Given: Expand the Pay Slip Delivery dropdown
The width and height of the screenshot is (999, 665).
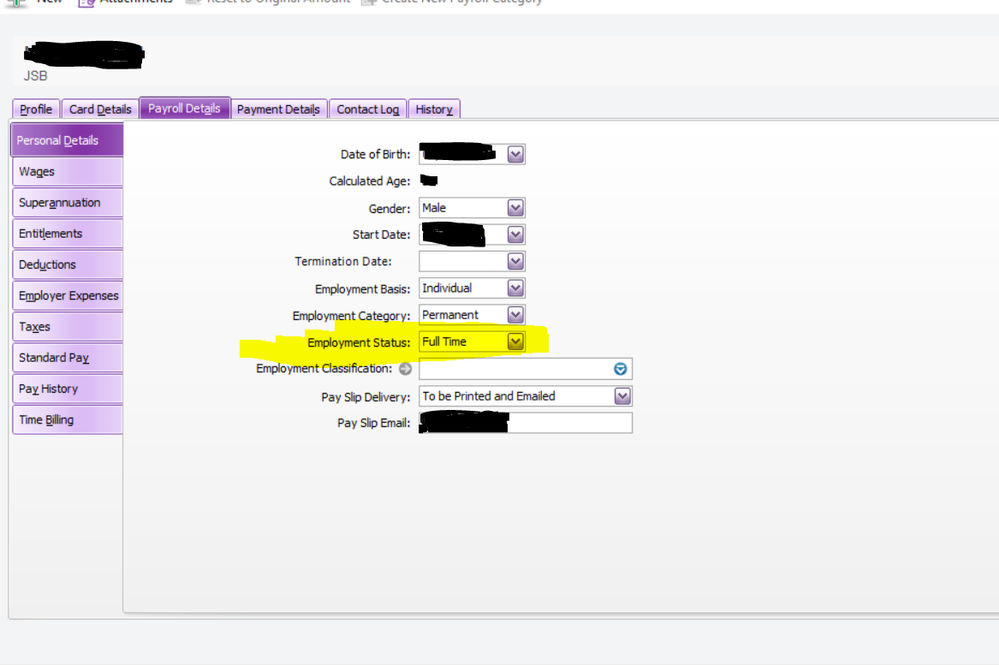Looking at the screenshot, I should (x=622, y=396).
